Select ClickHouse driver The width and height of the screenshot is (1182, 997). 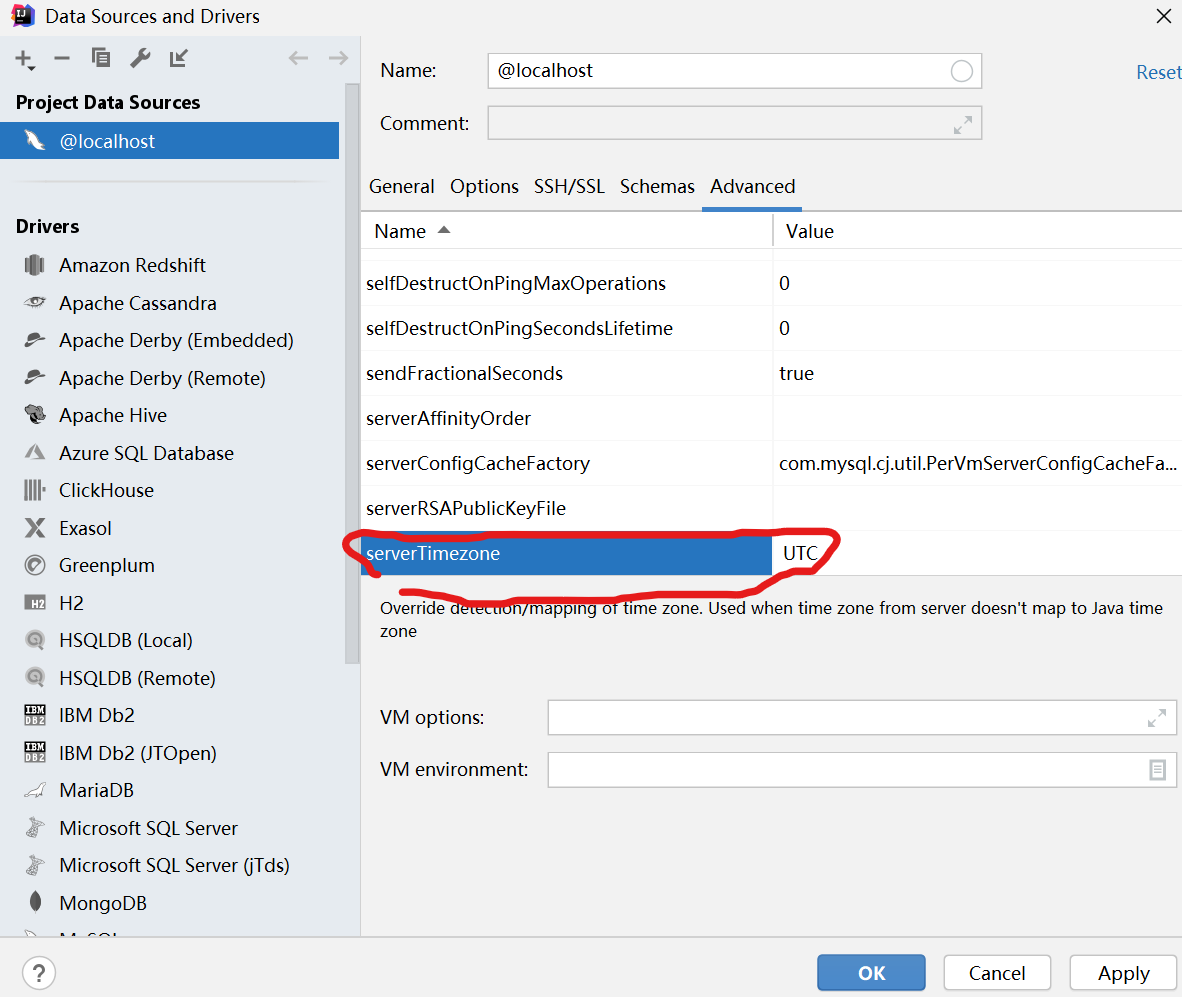coord(106,491)
